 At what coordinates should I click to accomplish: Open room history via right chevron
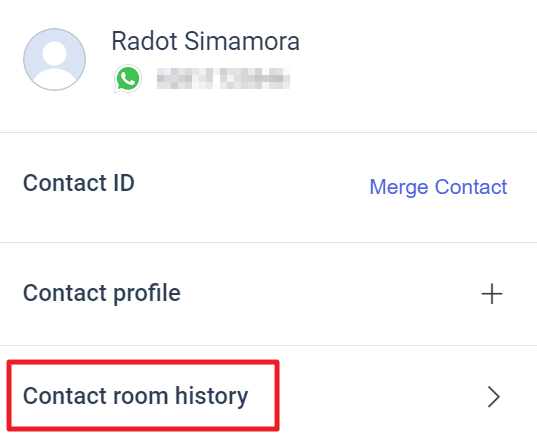pos(494,397)
